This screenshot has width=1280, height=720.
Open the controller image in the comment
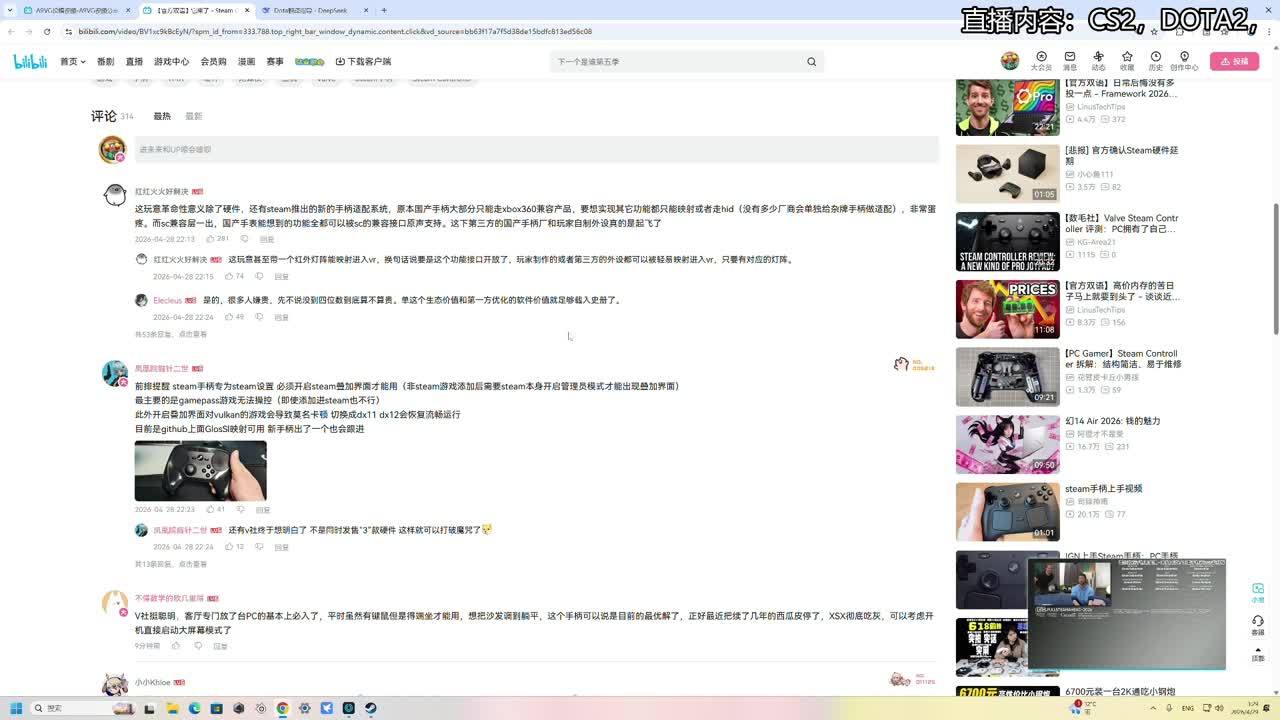click(x=200, y=470)
